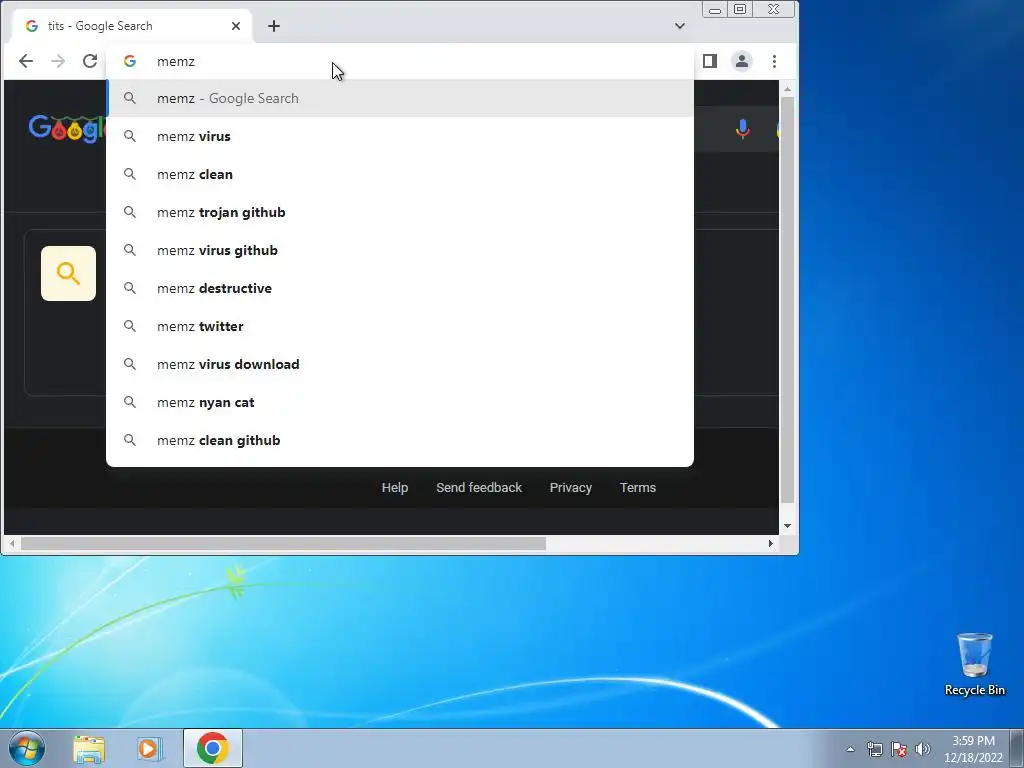Close the 'tits - Google Search' tab

tap(236, 26)
